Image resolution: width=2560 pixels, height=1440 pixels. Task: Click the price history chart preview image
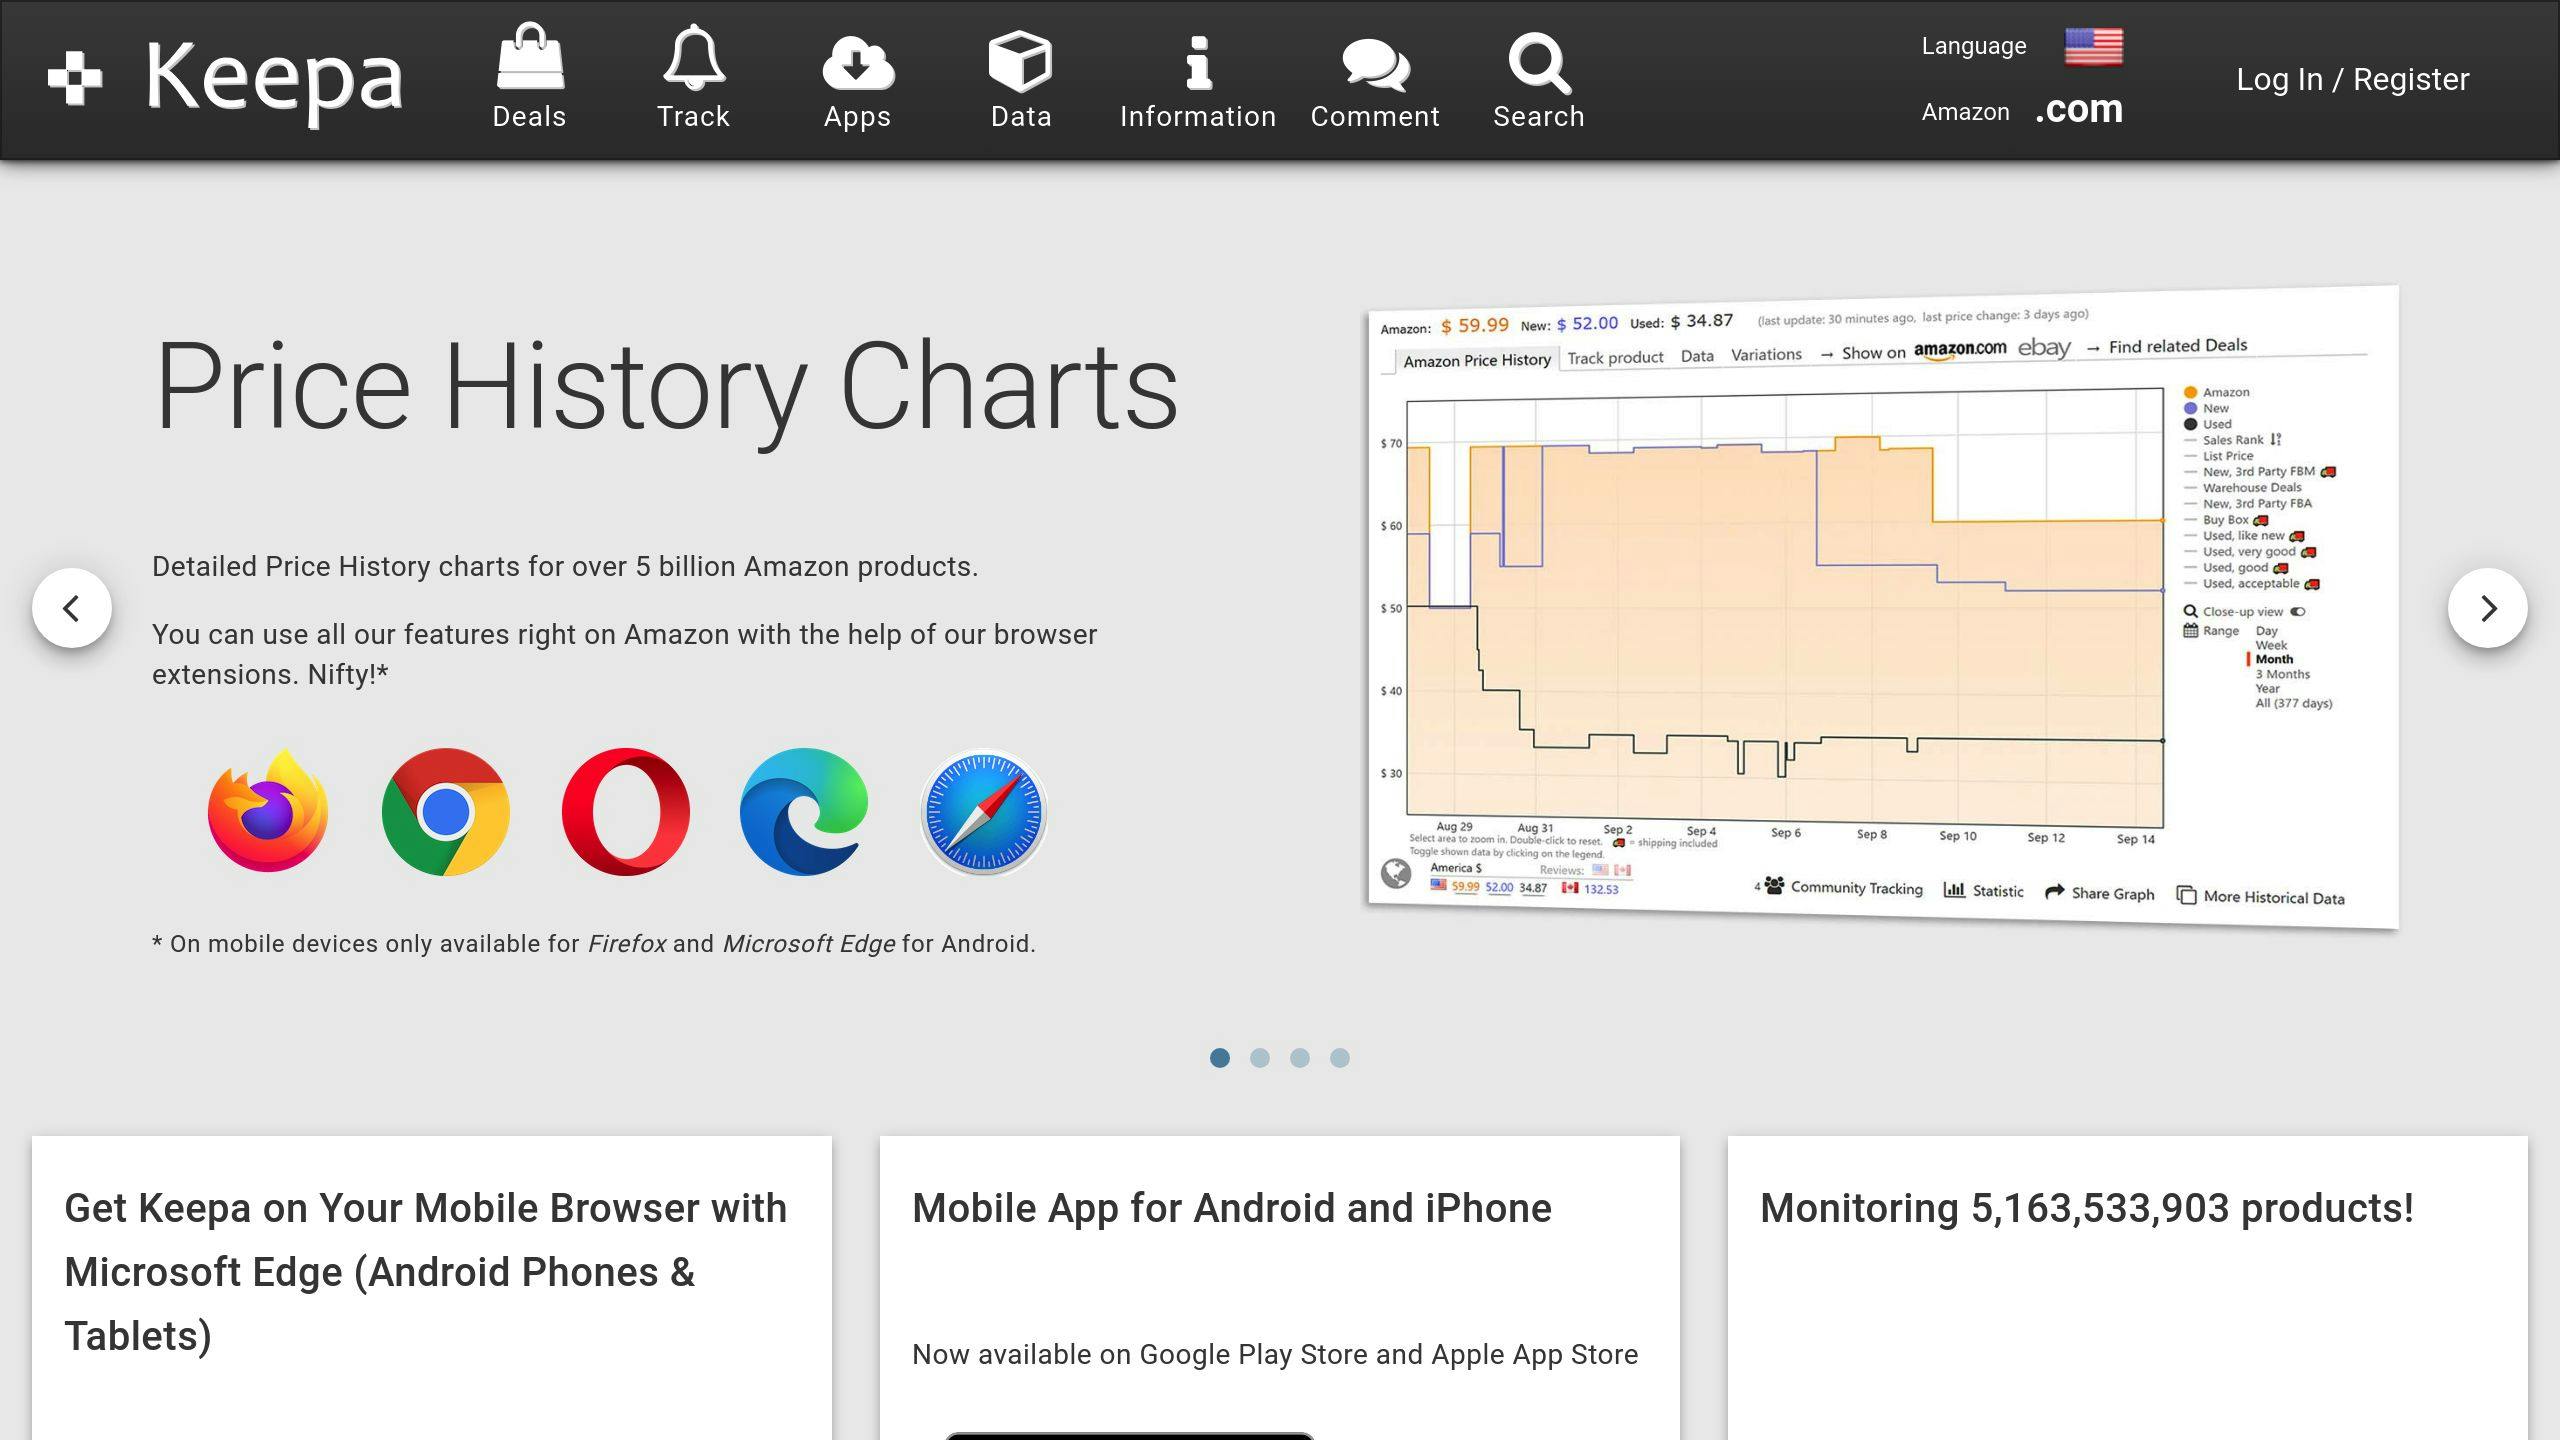point(1883,607)
